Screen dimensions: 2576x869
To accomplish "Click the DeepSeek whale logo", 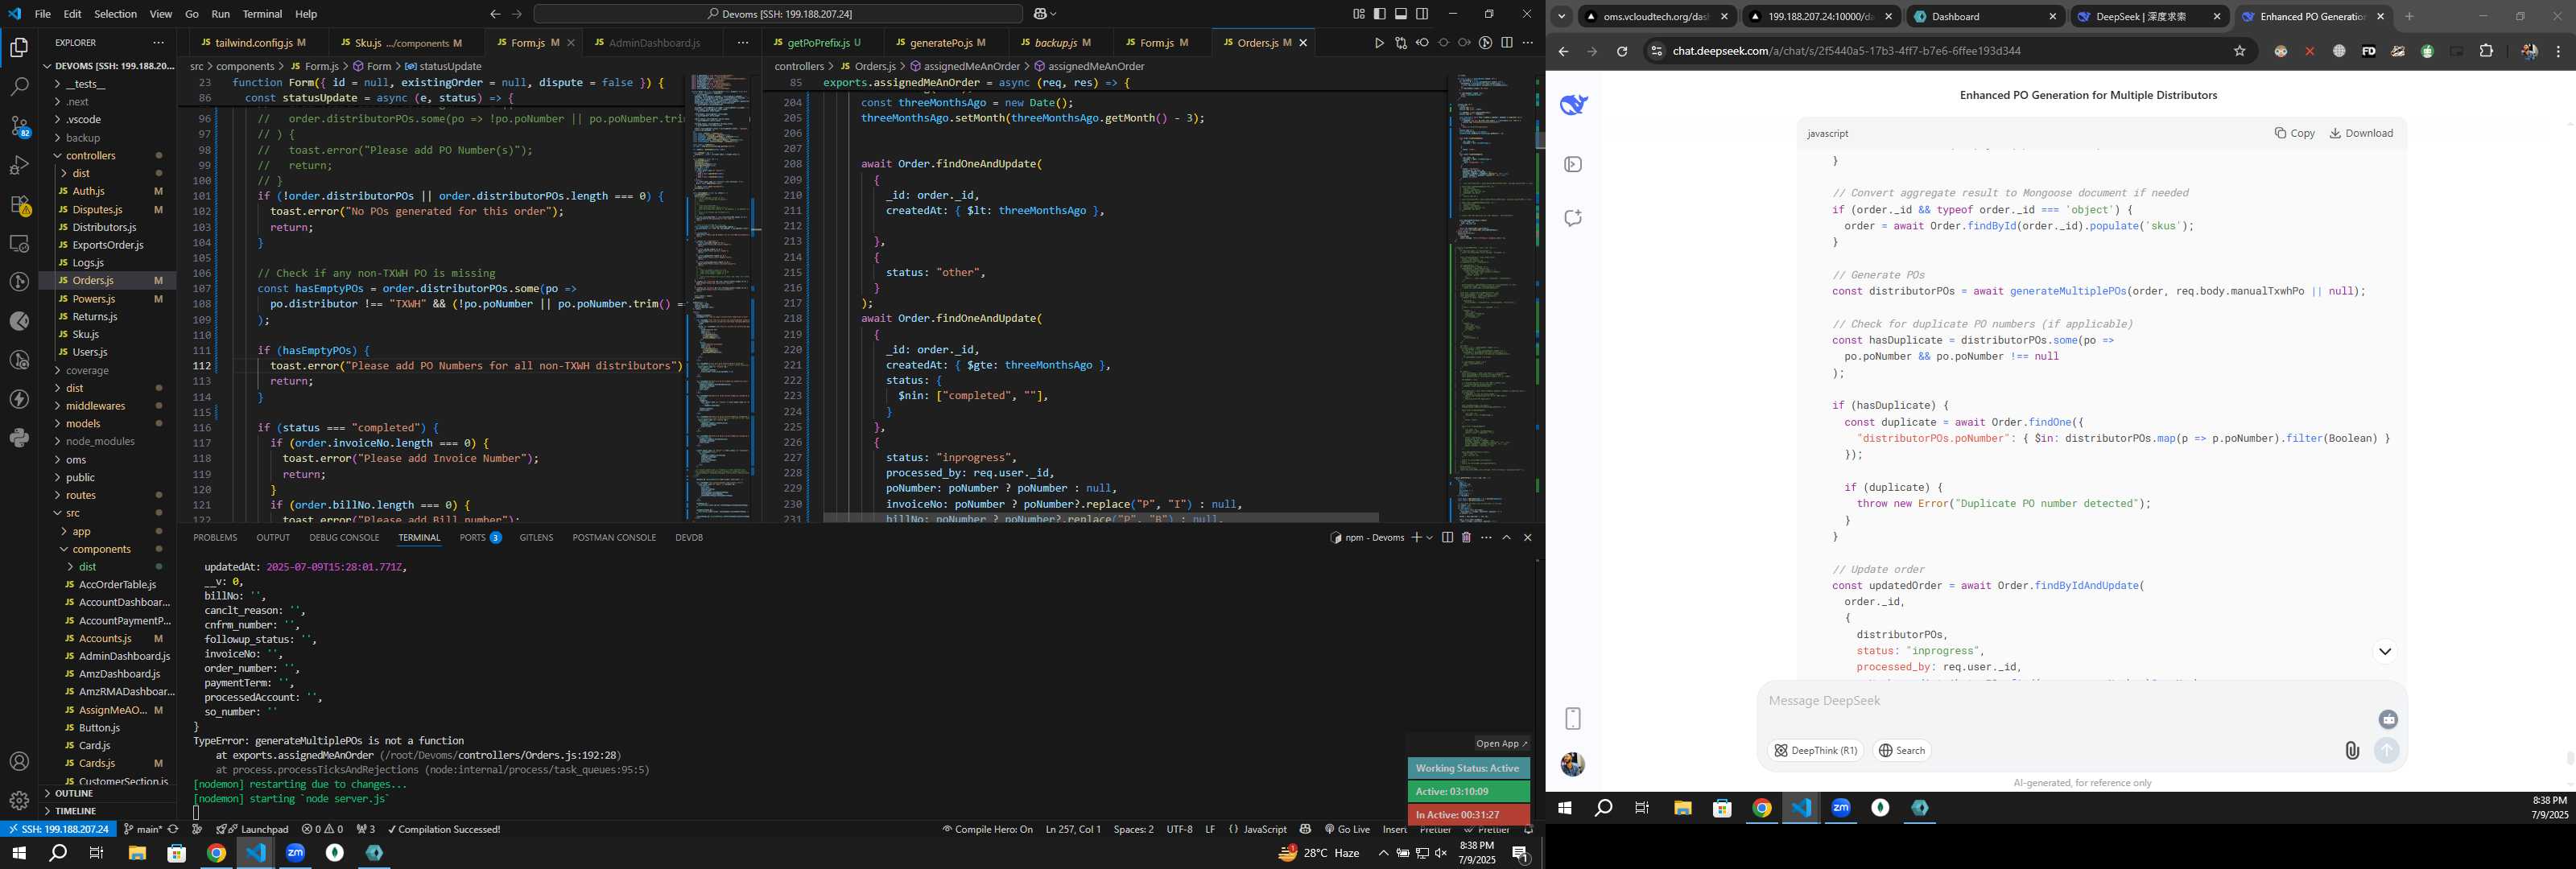I will 1574,104.
